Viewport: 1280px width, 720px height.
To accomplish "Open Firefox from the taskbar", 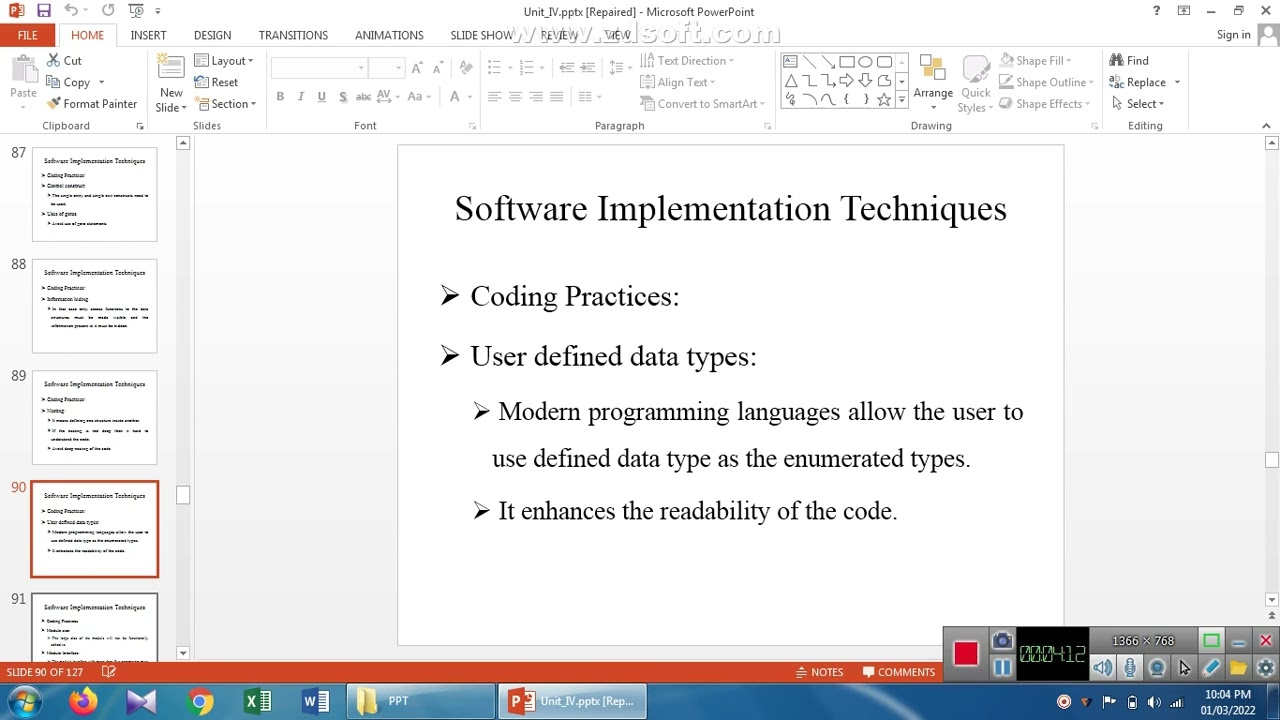I will tap(83, 701).
